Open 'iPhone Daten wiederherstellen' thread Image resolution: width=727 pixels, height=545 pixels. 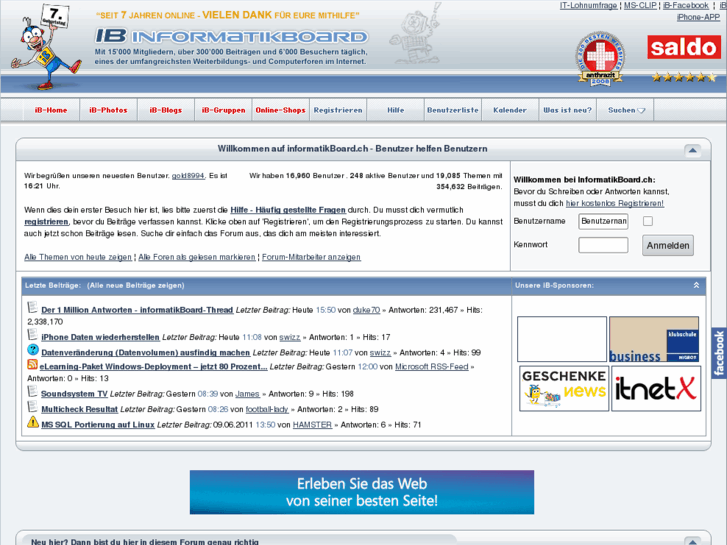pos(101,337)
